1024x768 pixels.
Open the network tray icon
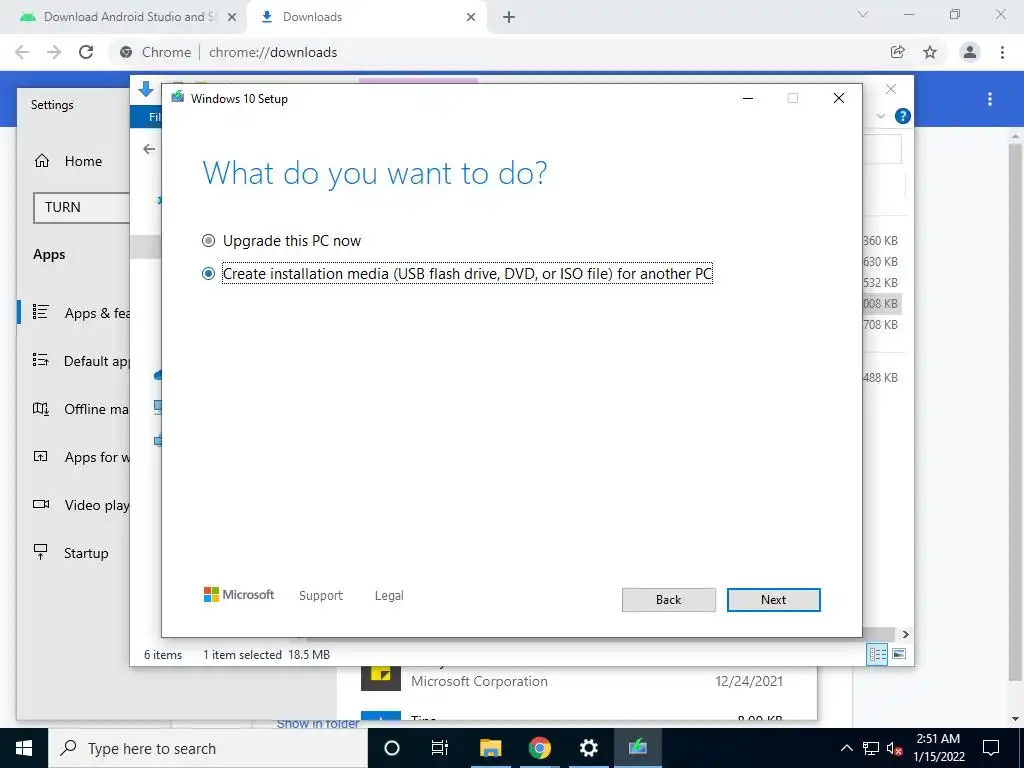click(x=871, y=748)
